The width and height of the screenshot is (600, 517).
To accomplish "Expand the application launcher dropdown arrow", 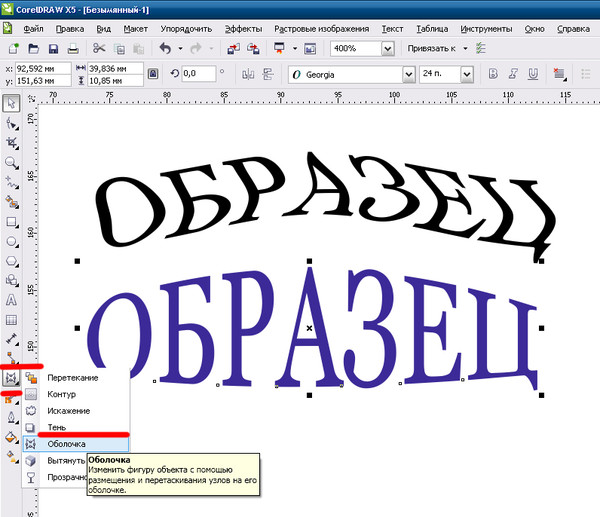I will point(295,48).
